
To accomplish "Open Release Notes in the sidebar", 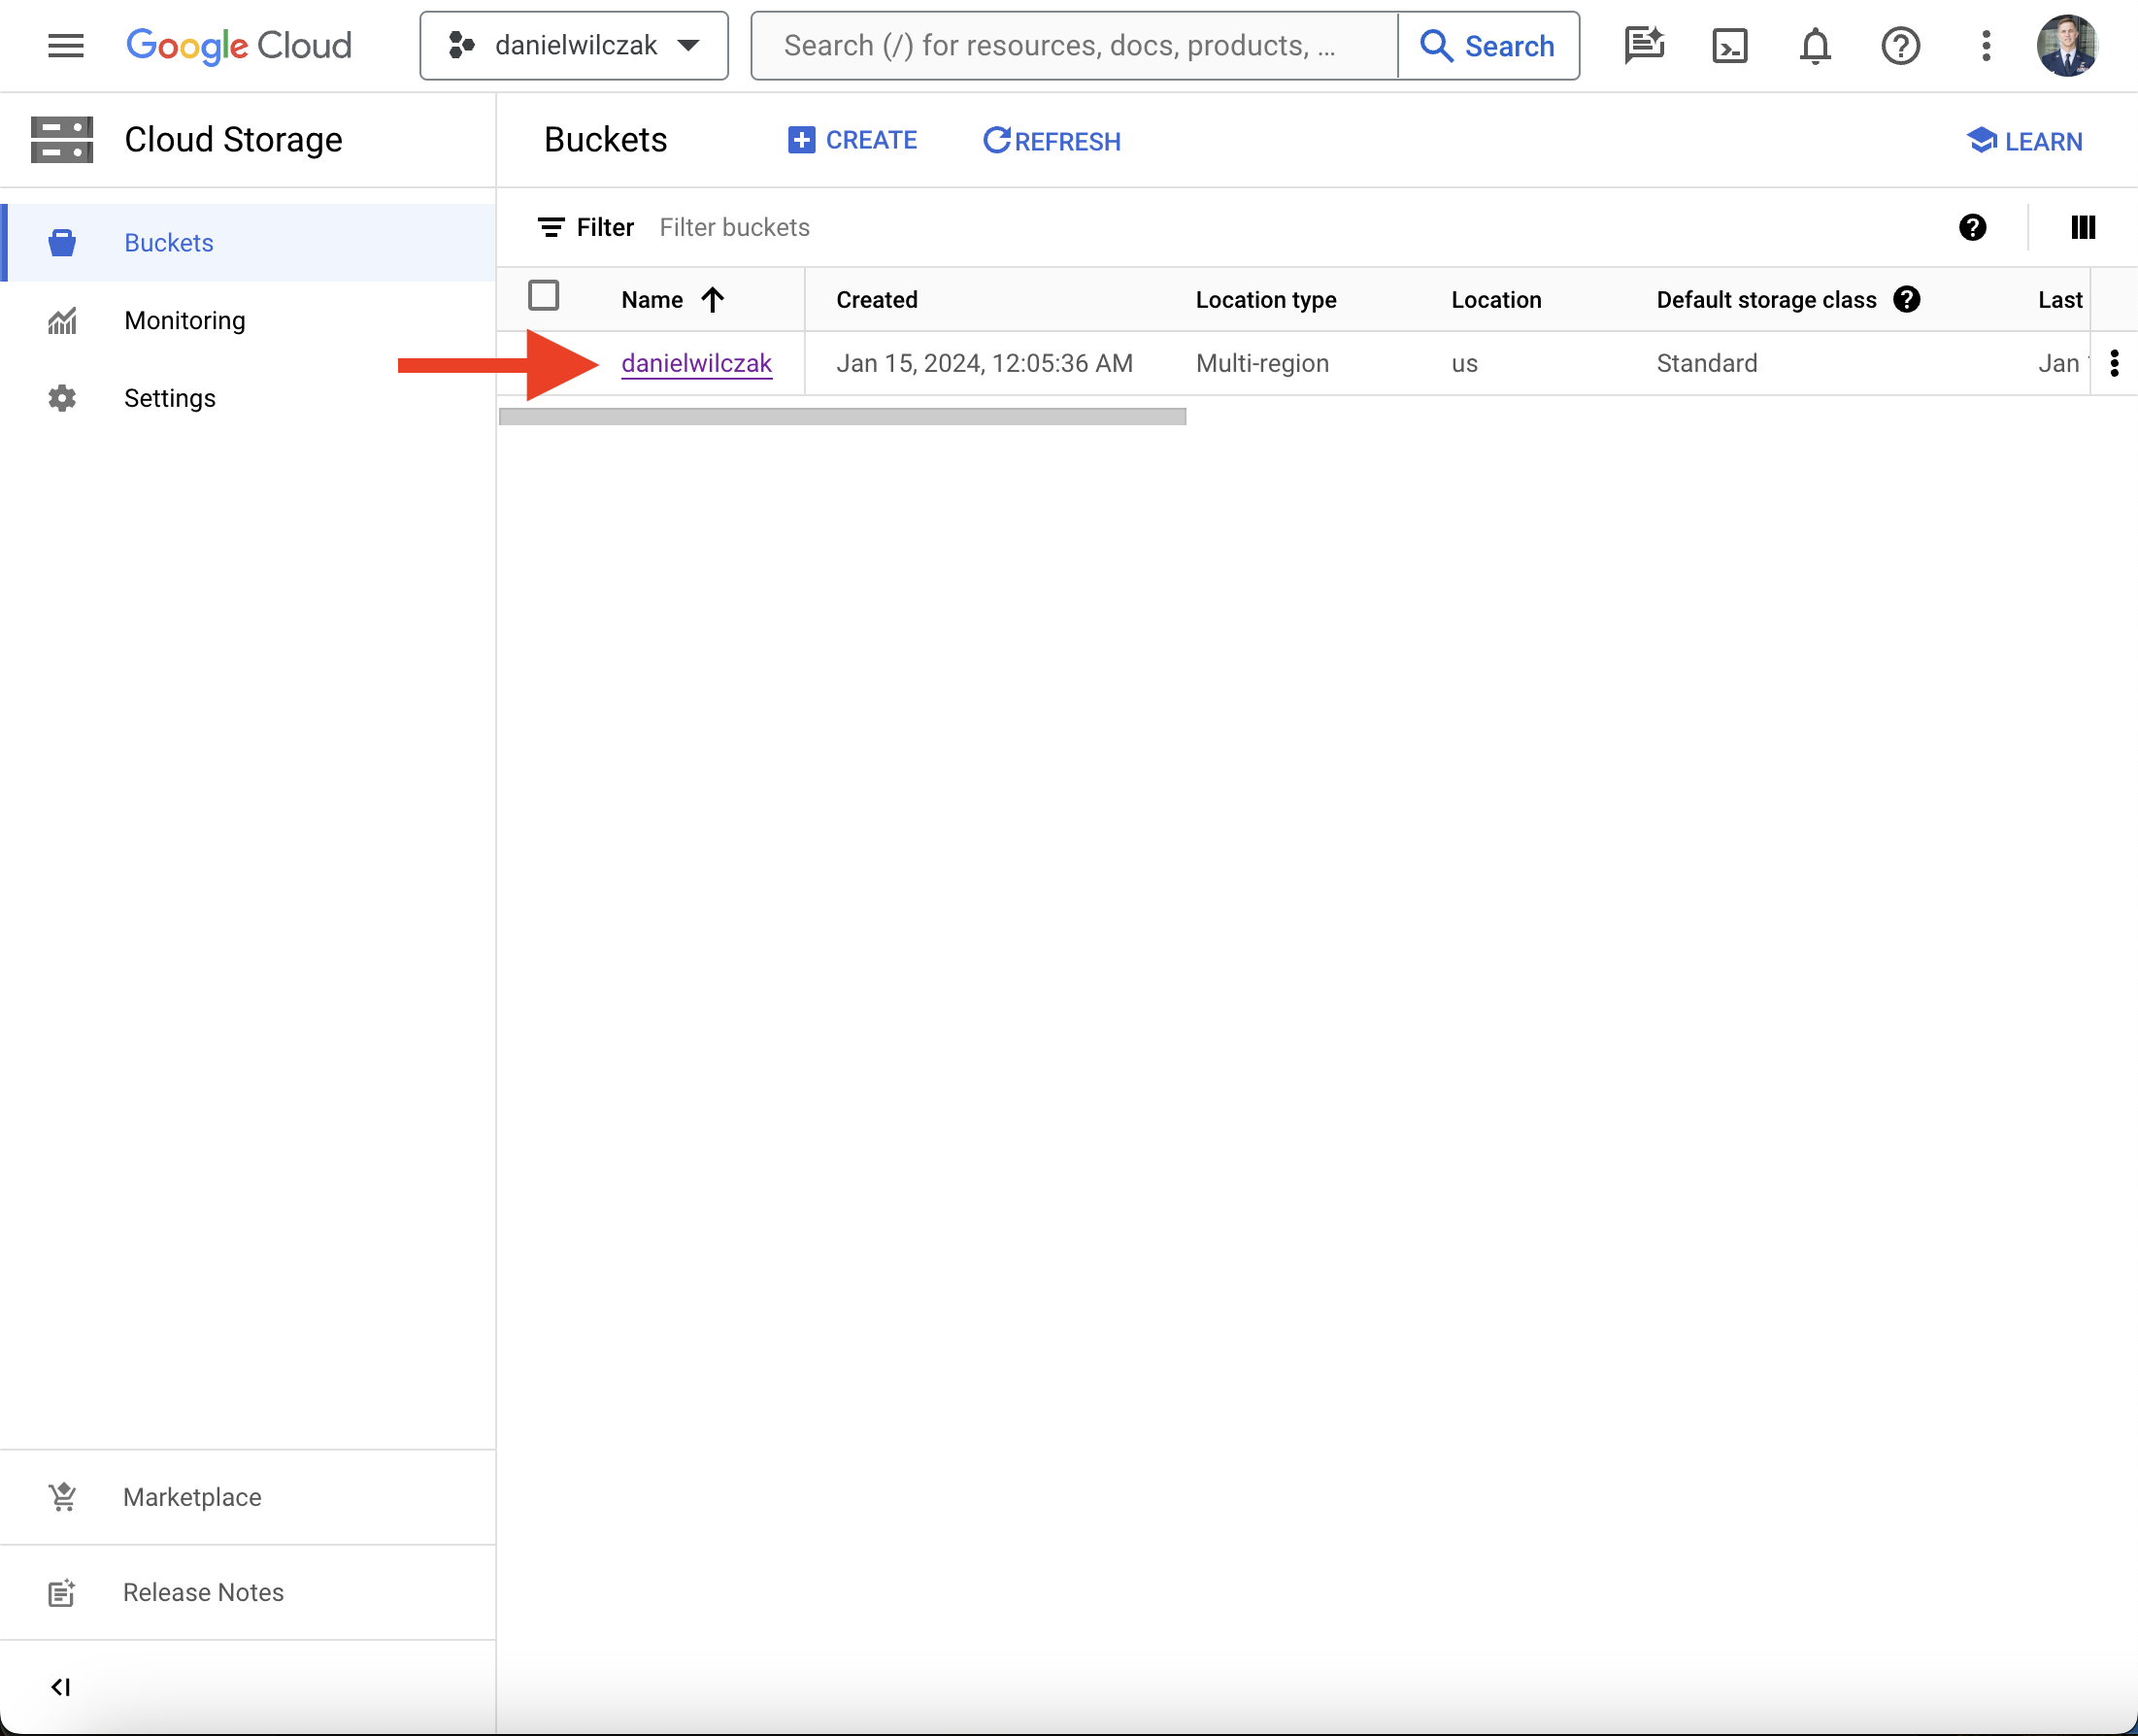I will point(248,1592).
